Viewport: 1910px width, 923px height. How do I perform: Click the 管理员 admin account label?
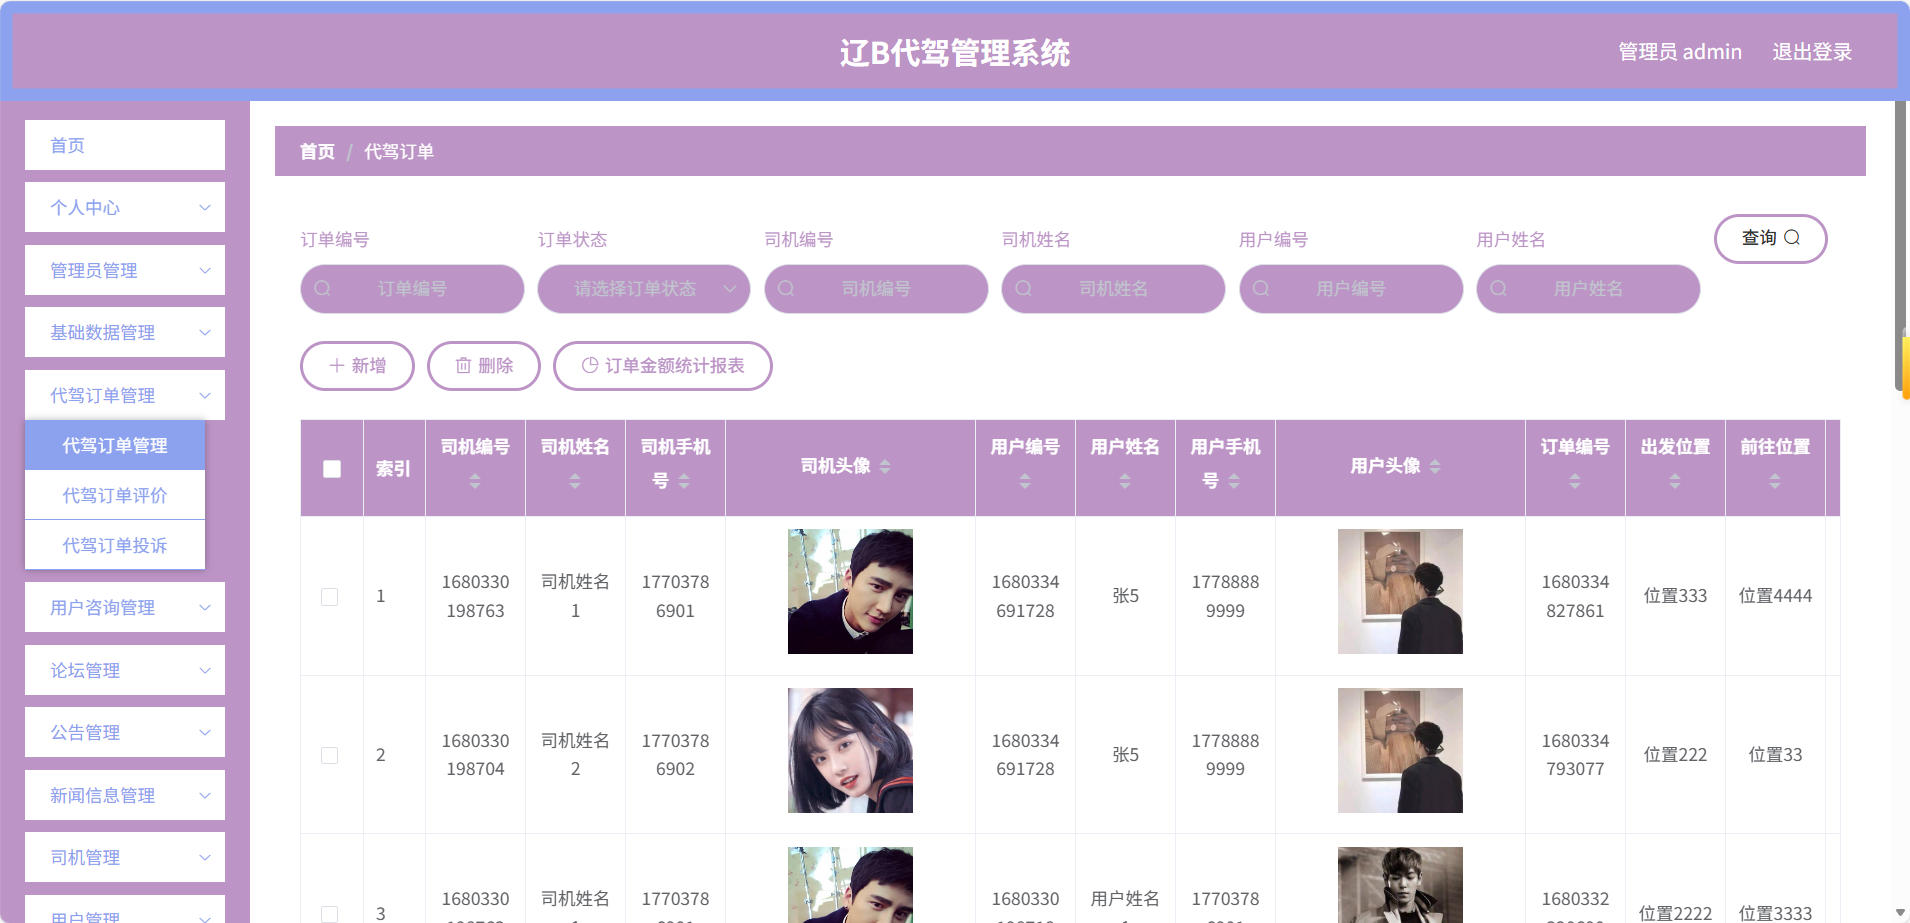1680,52
